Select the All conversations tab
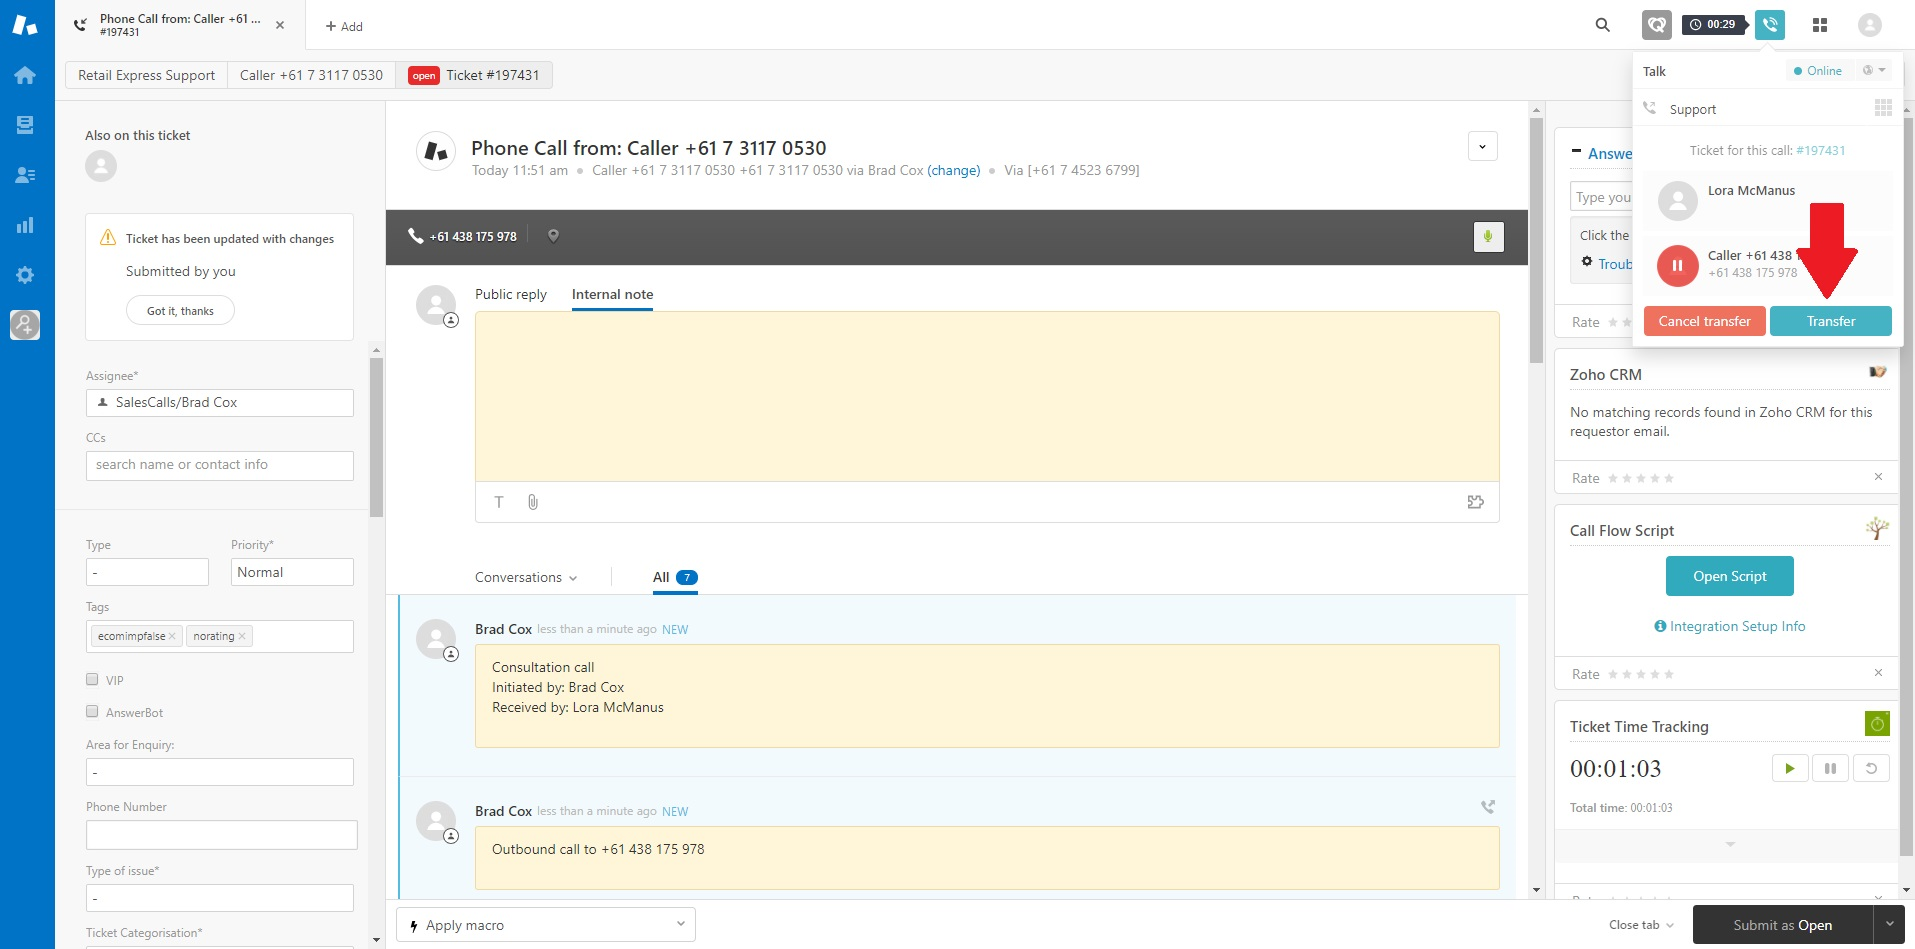The width and height of the screenshot is (1915, 949). [x=675, y=578]
